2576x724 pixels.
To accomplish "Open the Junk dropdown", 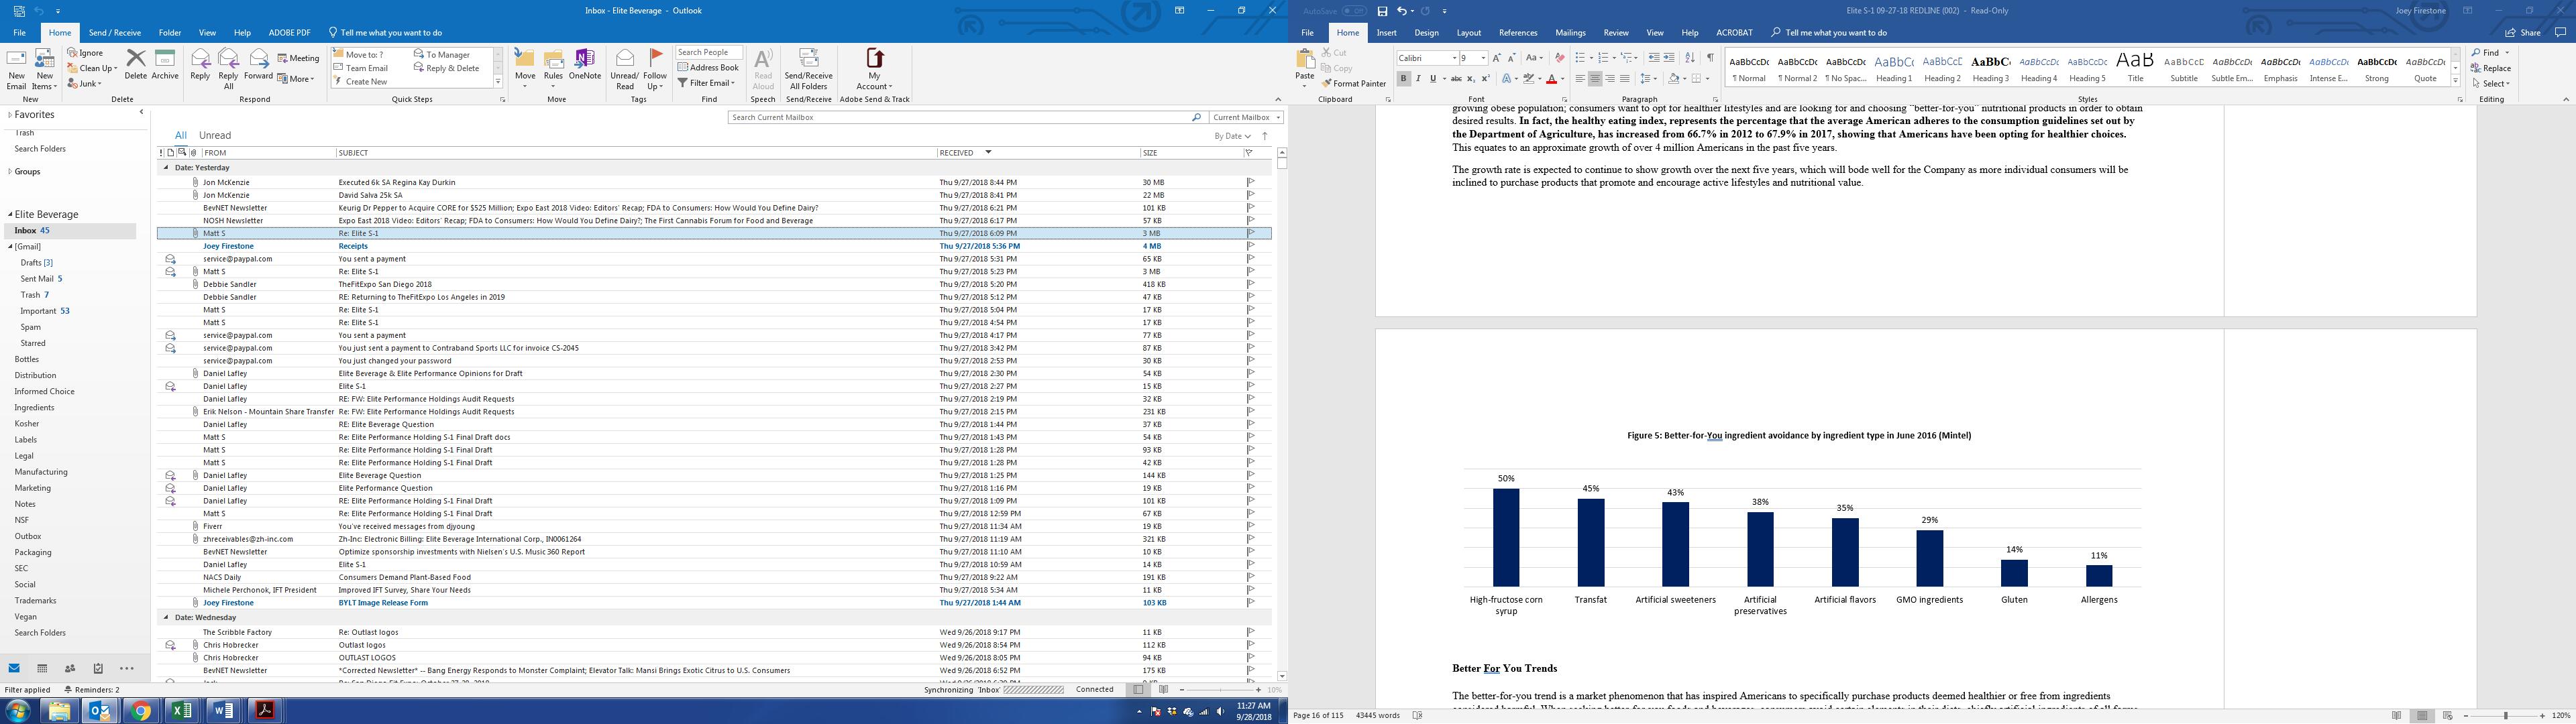I will click(85, 83).
